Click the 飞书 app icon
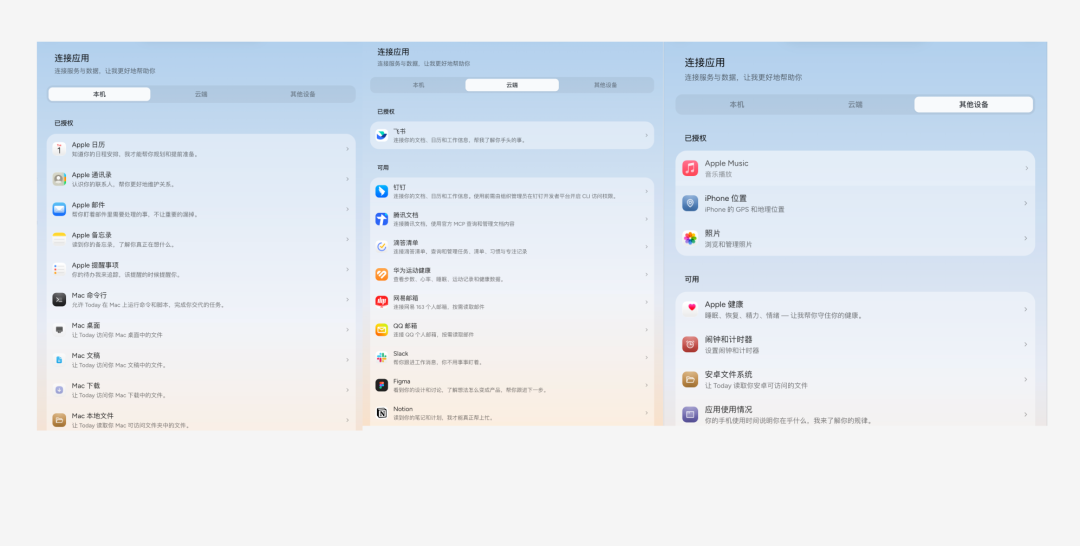Image resolution: width=1080 pixels, height=546 pixels. (382, 135)
